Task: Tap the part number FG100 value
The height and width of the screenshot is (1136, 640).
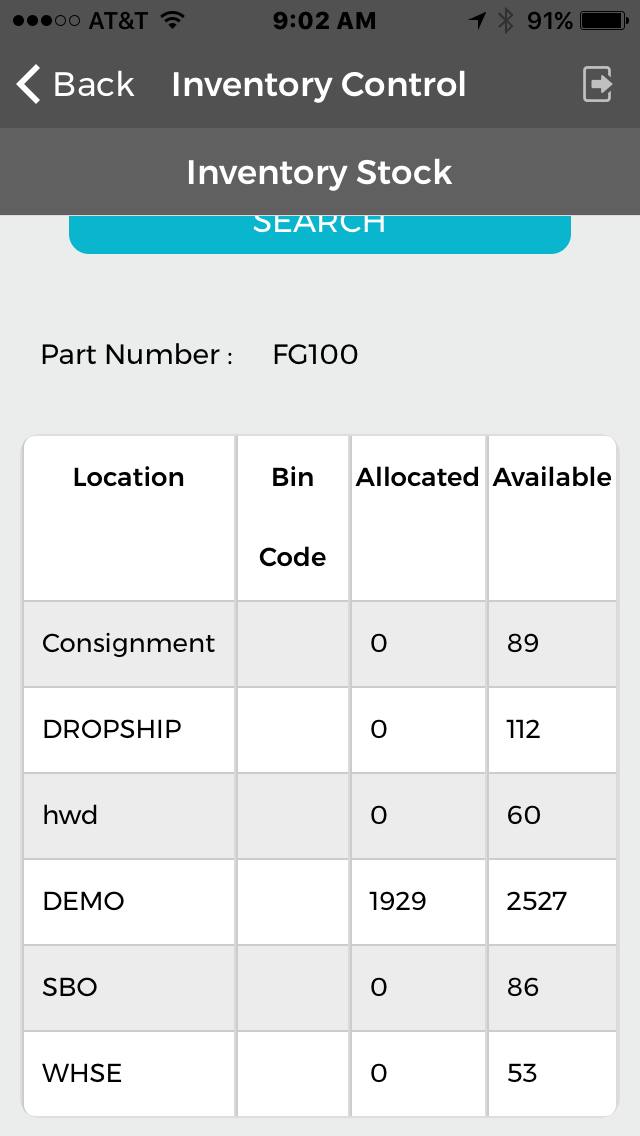Action: click(x=315, y=354)
